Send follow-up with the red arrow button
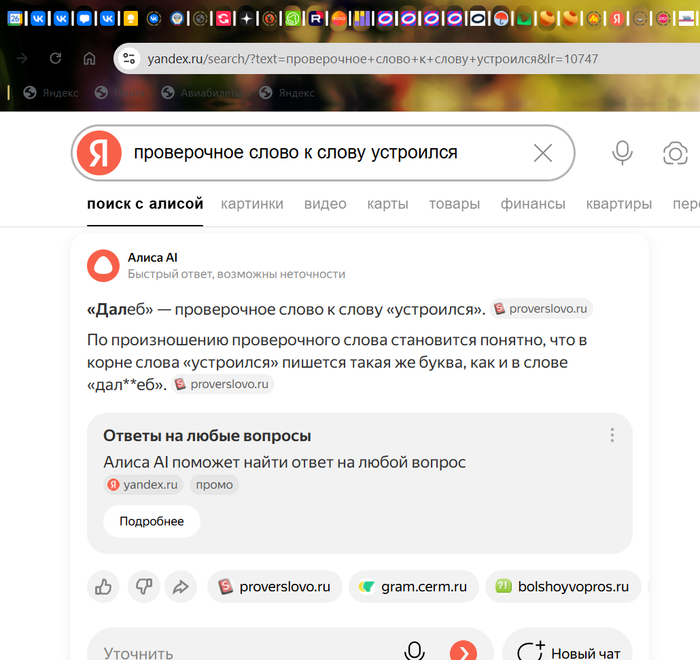 [x=463, y=651]
